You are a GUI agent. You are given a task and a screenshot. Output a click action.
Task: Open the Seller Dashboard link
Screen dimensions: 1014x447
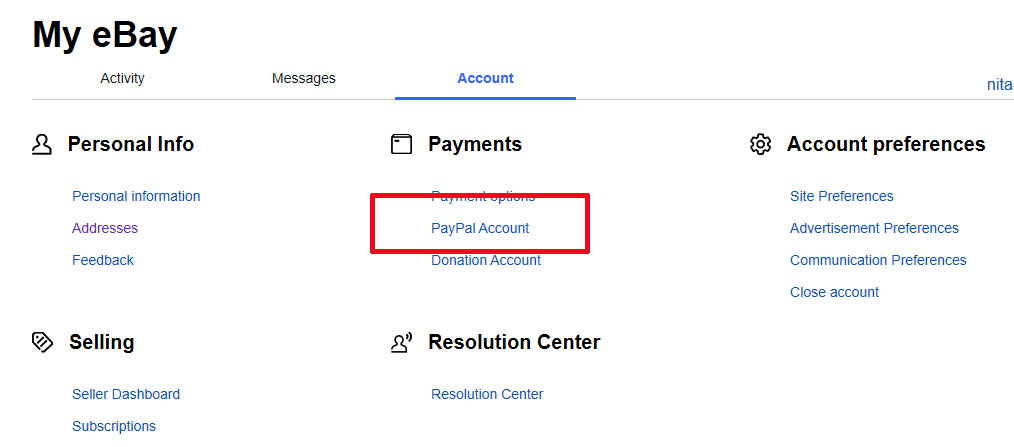(126, 394)
